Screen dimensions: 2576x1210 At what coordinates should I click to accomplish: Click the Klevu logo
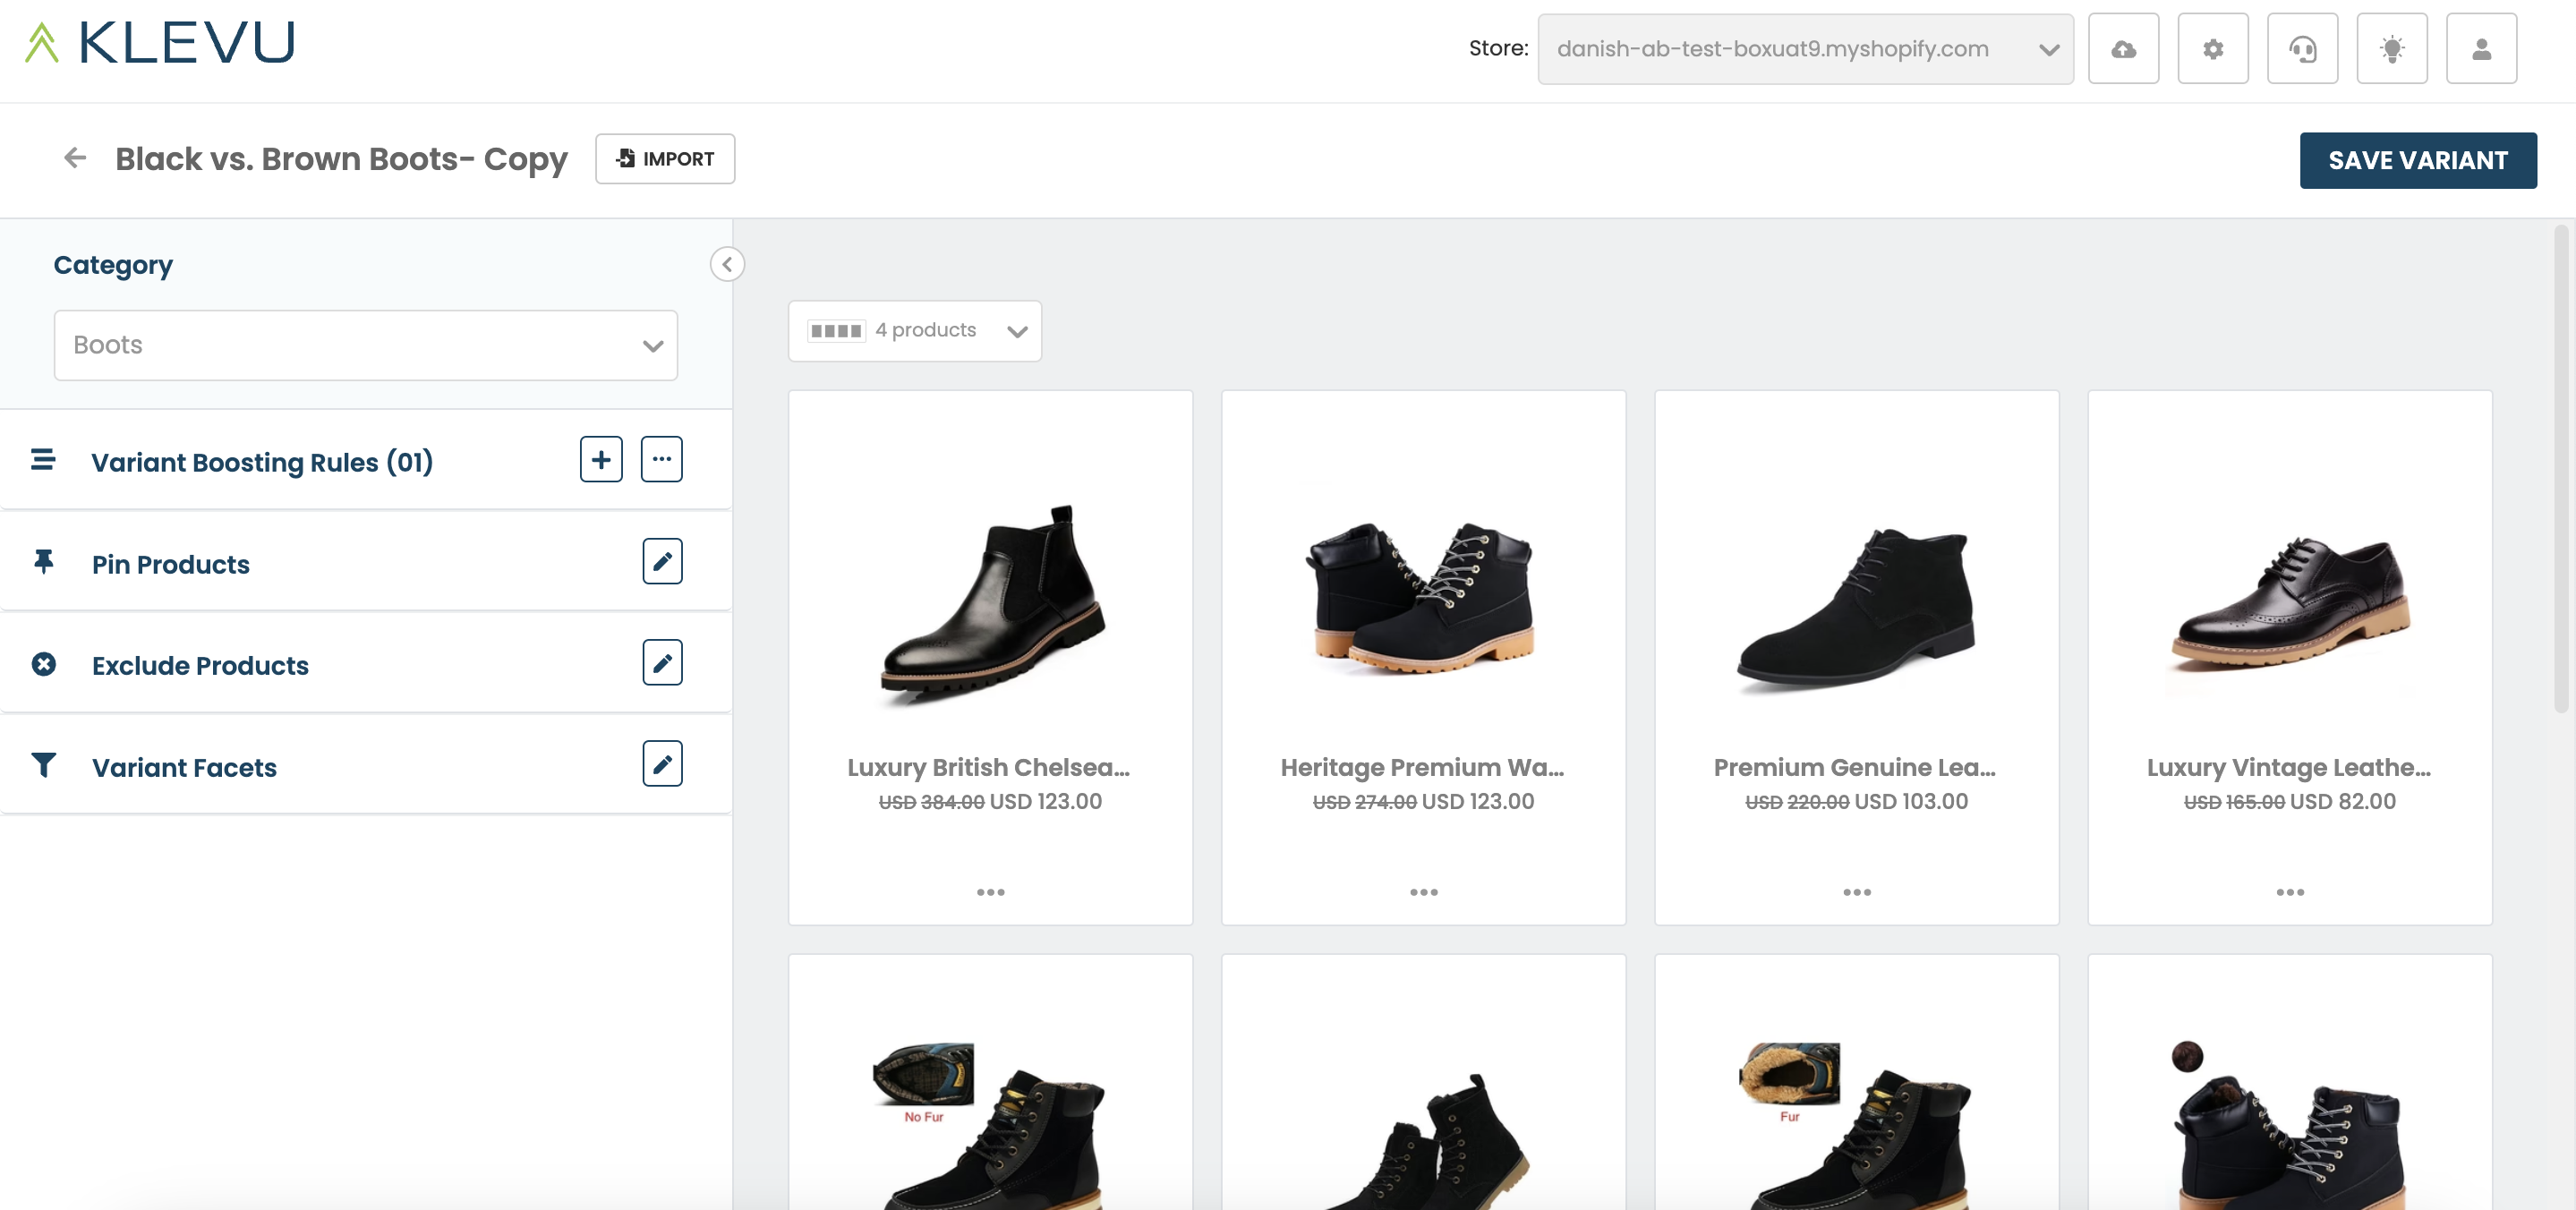(160, 43)
